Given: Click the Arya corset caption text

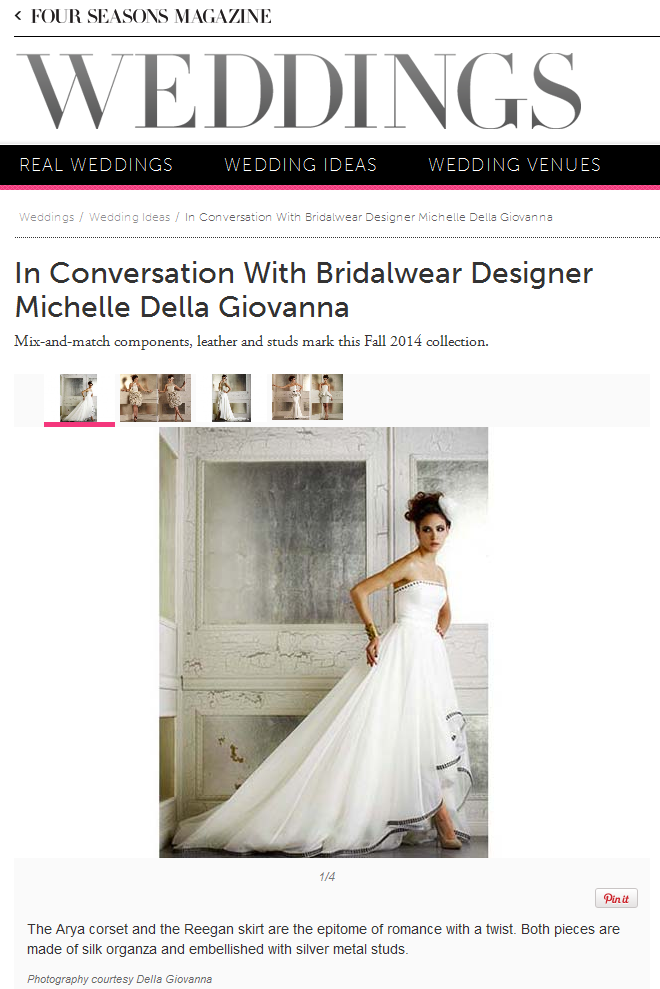Looking at the screenshot, I should coord(323,939).
